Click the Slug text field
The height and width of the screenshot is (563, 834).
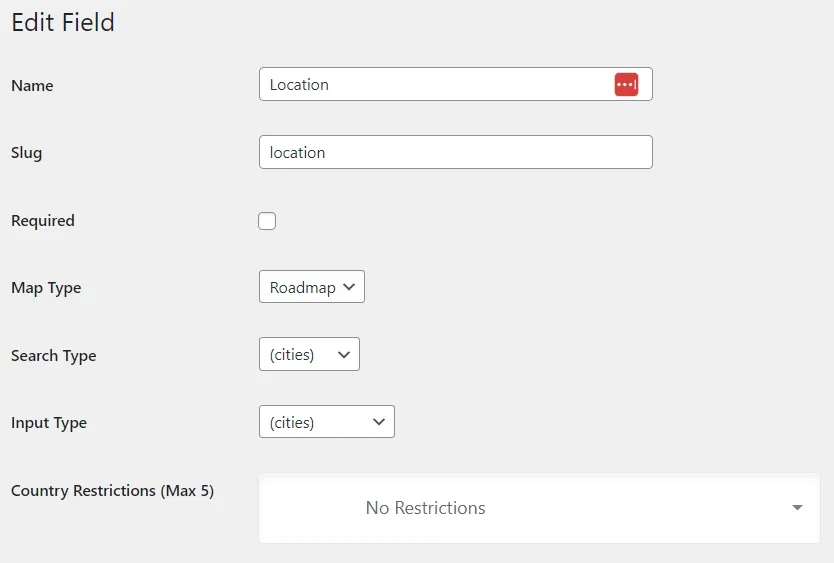455,152
